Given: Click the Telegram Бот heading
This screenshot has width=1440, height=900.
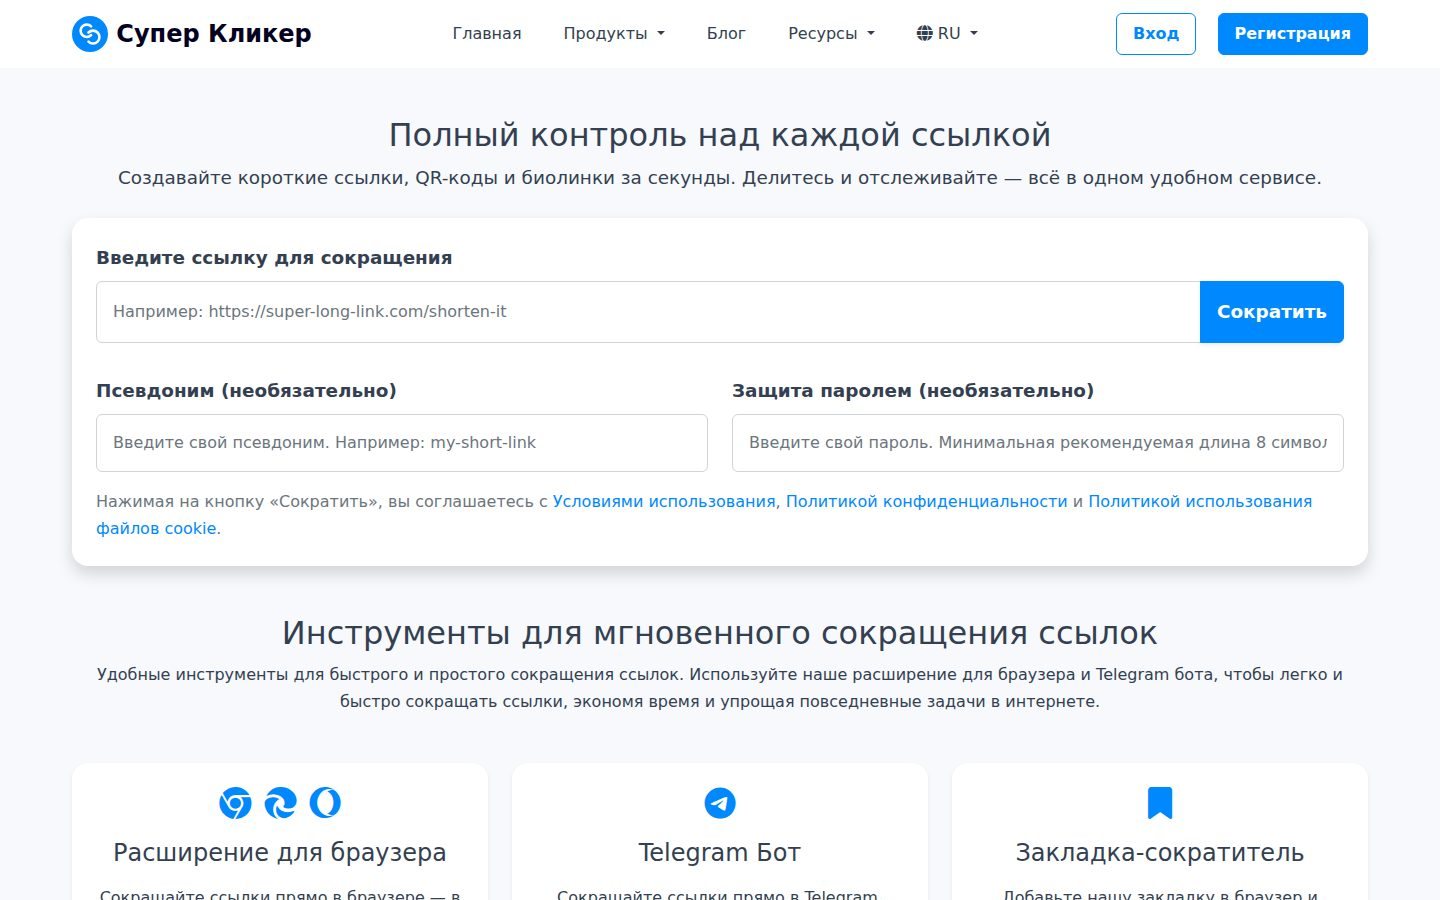Looking at the screenshot, I should pyautogui.click(x=720, y=852).
